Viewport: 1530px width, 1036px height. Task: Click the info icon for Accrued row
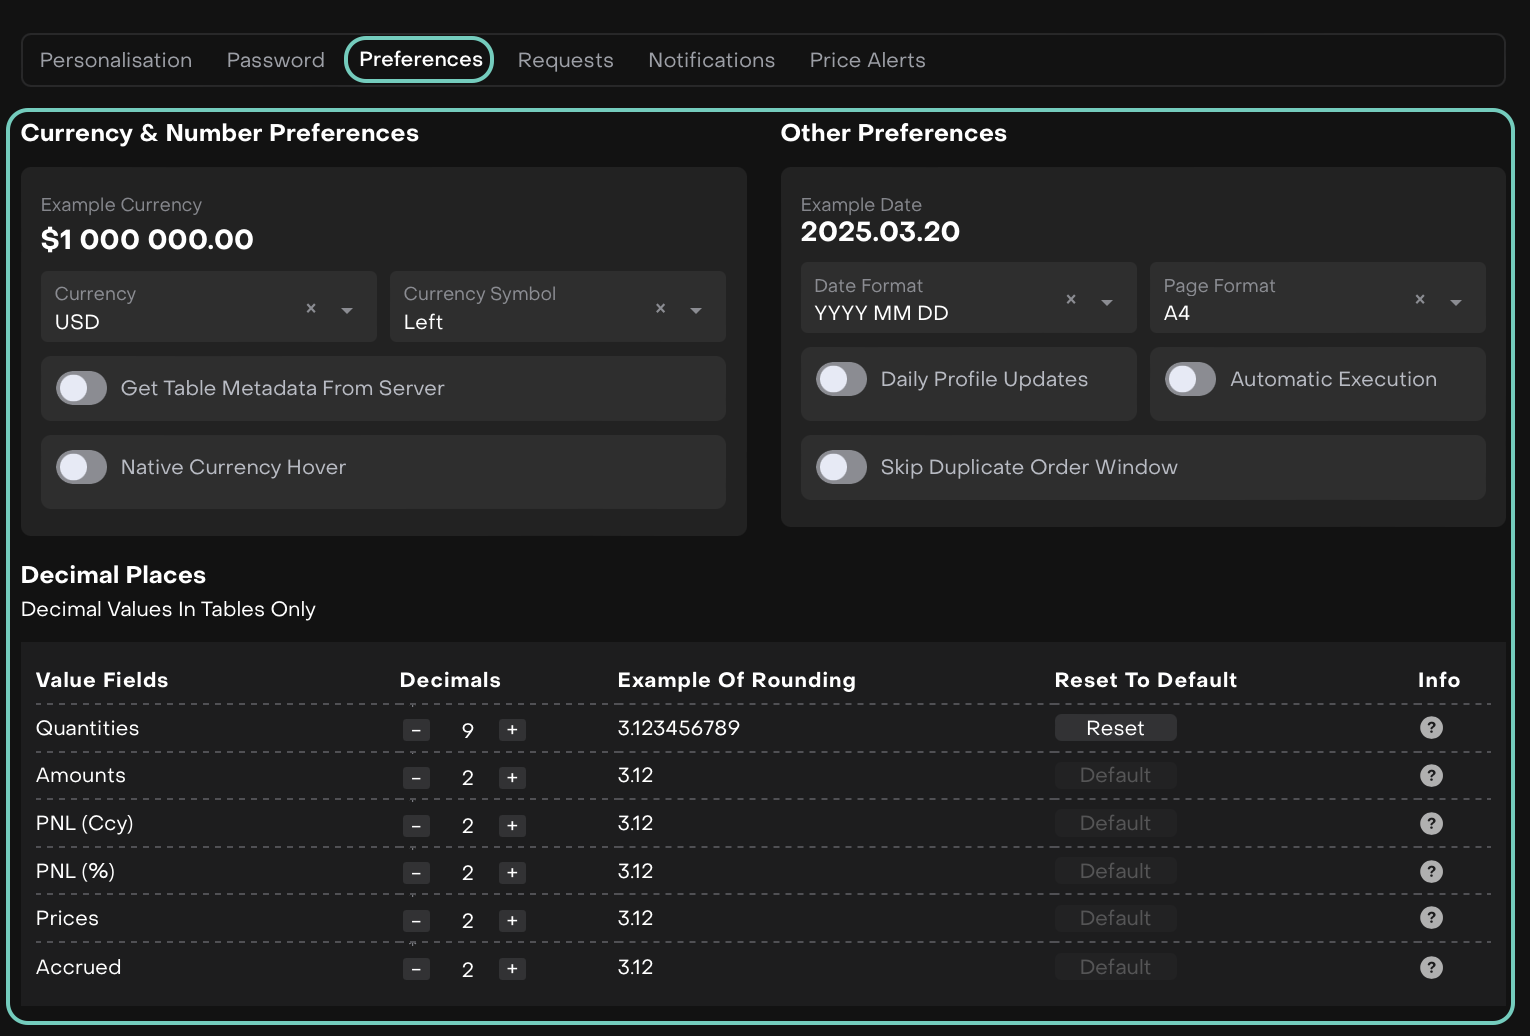pos(1431,967)
